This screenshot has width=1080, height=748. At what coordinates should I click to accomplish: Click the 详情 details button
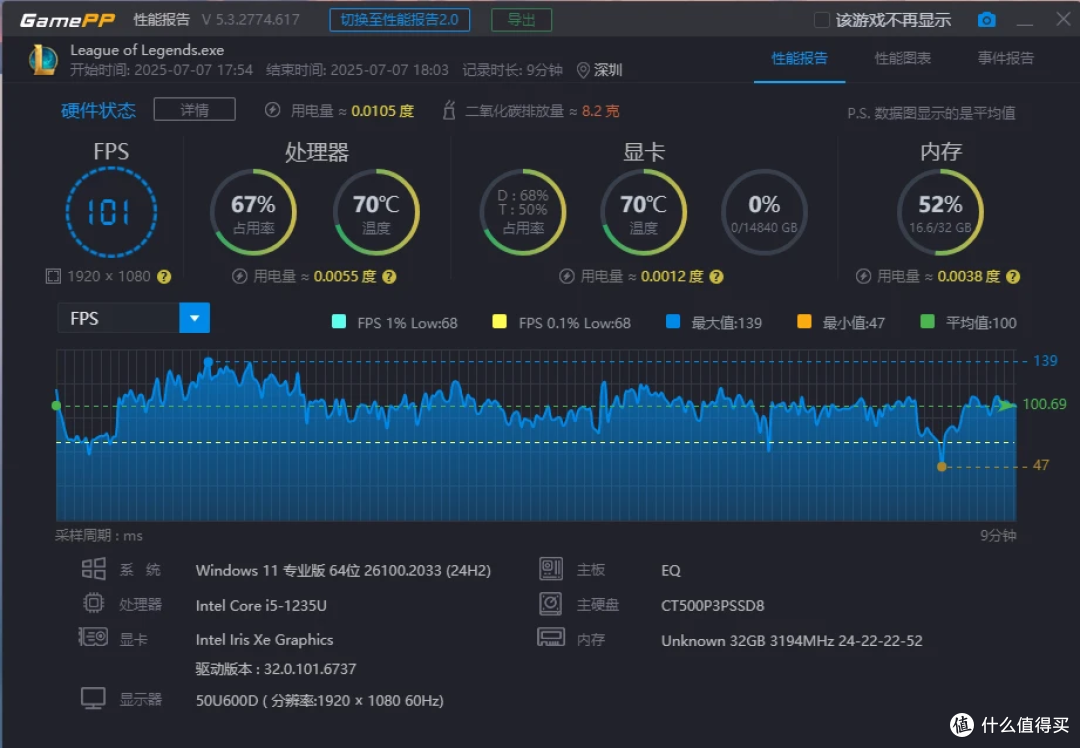tap(195, 110)
